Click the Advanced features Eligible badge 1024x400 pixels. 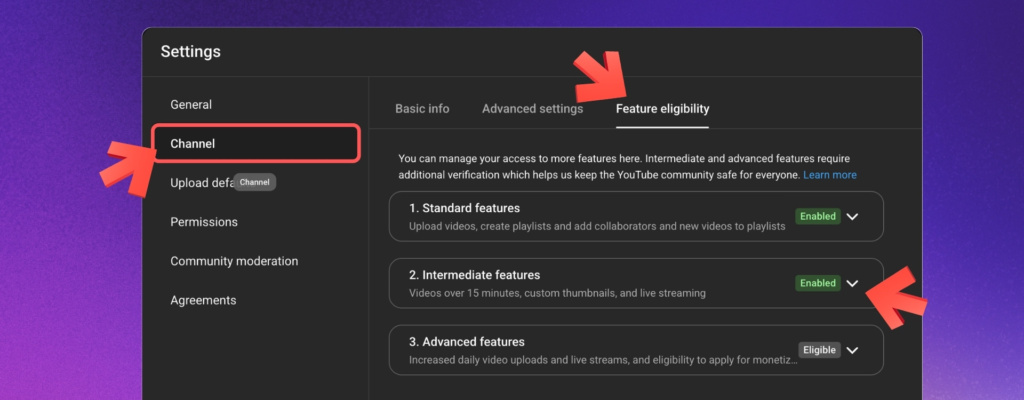point(817,350)
